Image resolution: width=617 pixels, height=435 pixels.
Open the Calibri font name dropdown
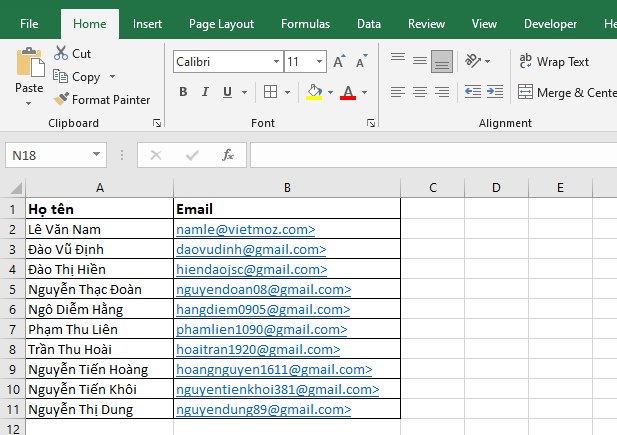pyautogui.click(x=276, y=62)
